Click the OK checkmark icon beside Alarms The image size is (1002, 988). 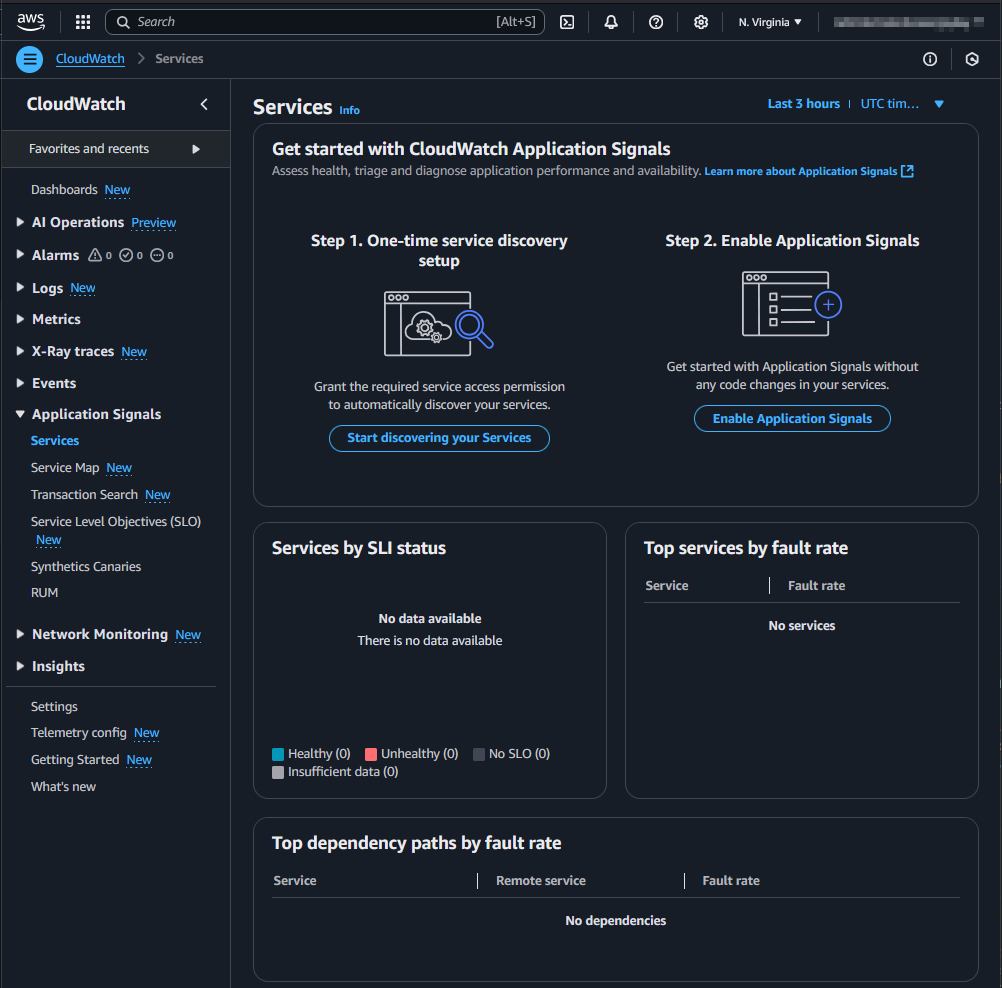pyautogui.click(x=123, y=255)
